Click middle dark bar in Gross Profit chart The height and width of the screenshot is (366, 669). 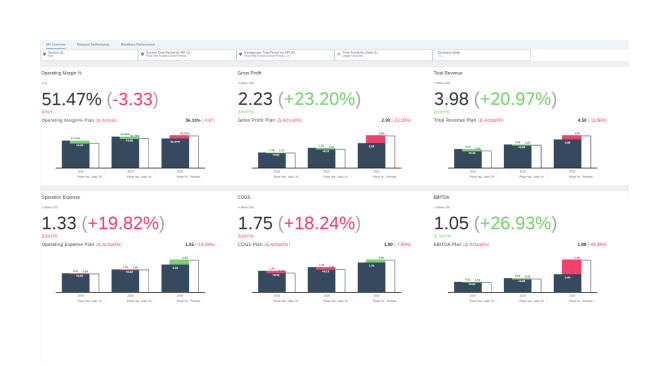coord(321,159)
